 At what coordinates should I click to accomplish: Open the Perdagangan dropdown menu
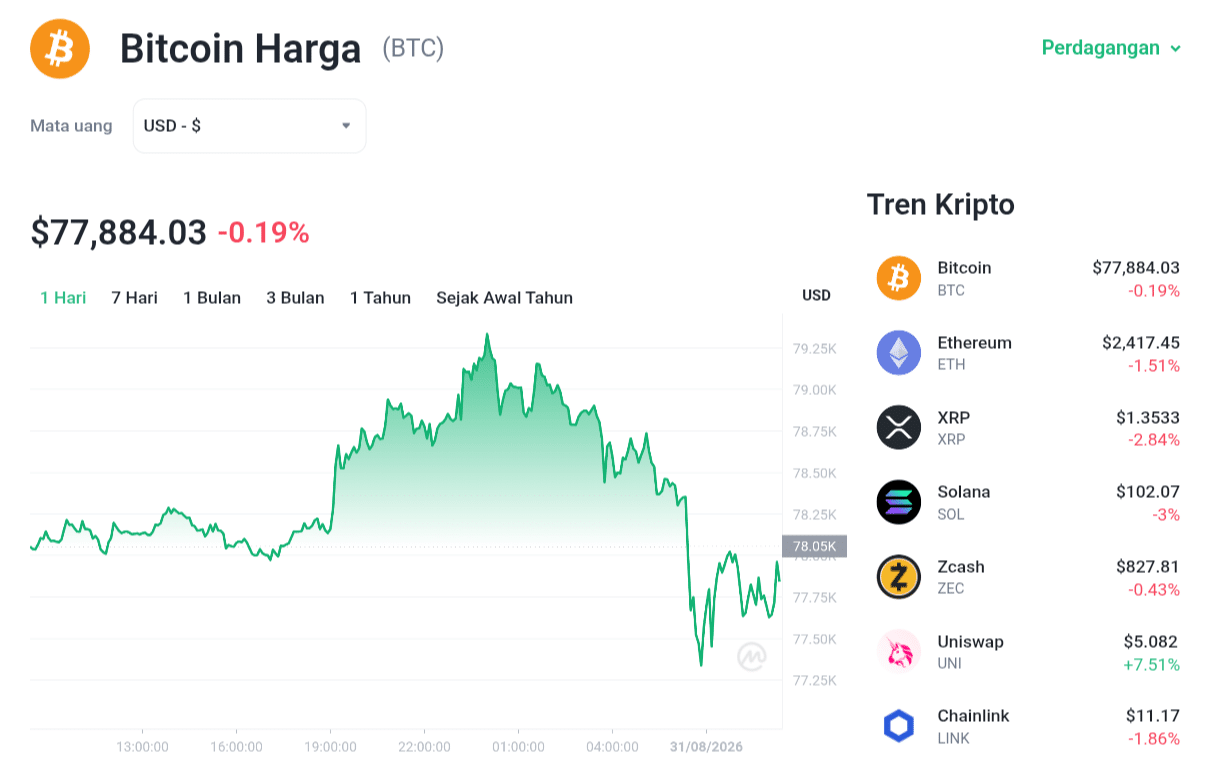click(1111, 48)
